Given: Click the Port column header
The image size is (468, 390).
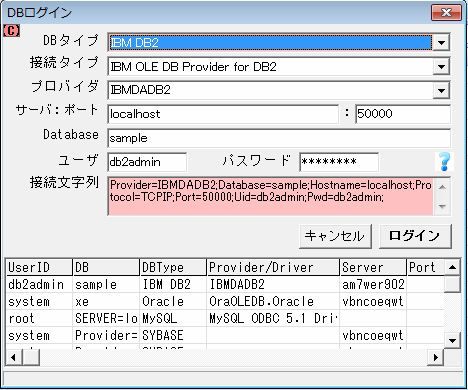Looking at the screenshot, I should click(426, 267).
